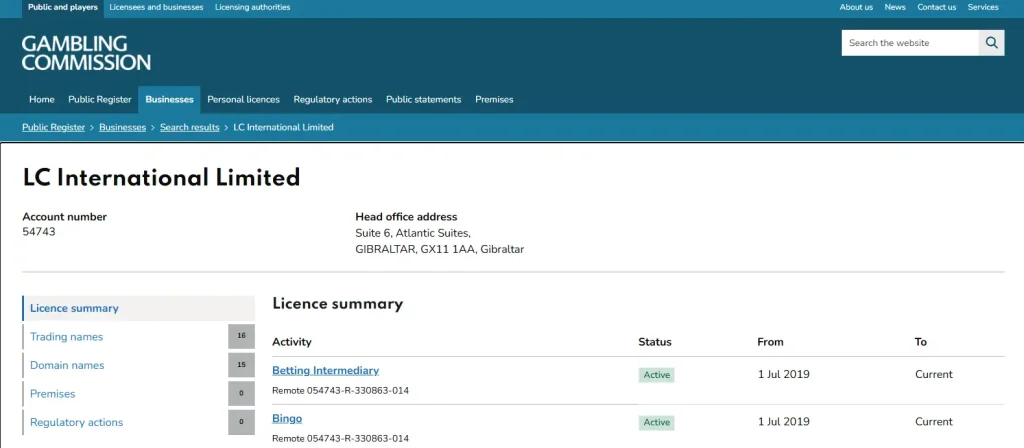Select Businesses in main navigation

[169, 100]
